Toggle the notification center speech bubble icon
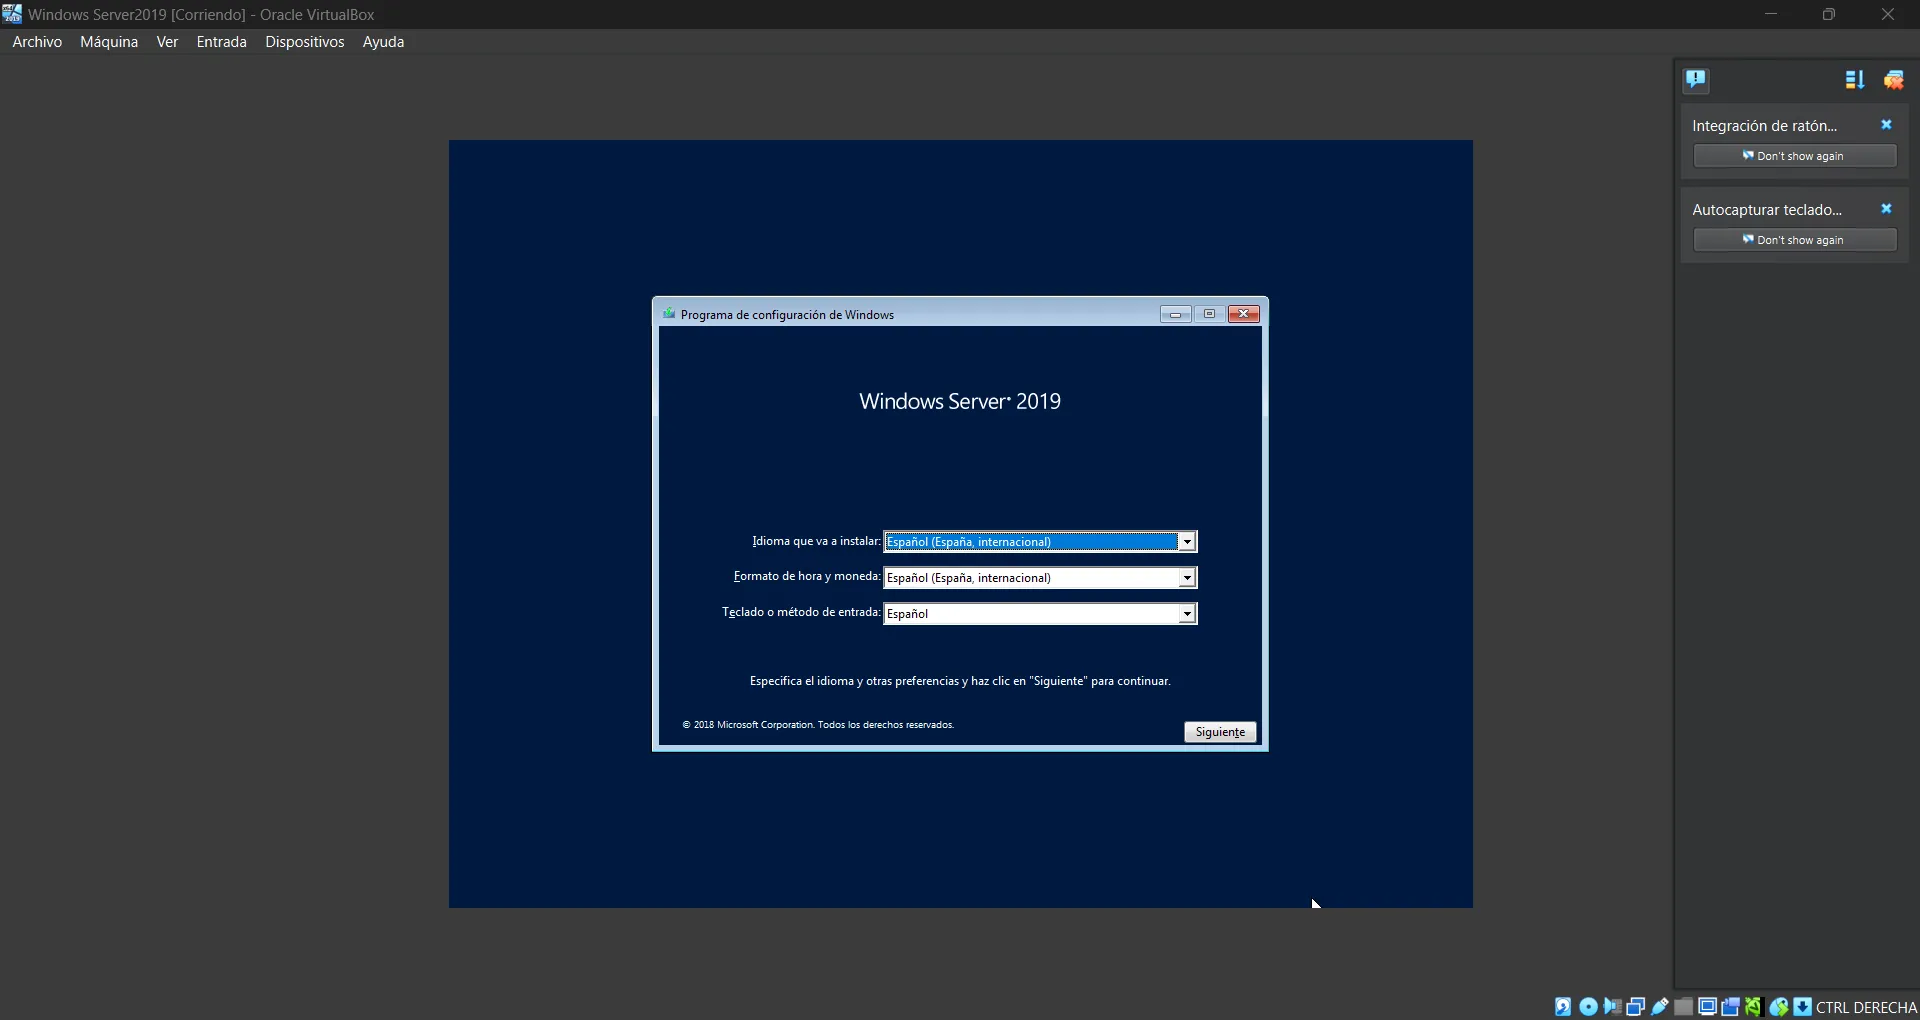This screenshot has height=1020, width=1920. (x=1696, y=80)
